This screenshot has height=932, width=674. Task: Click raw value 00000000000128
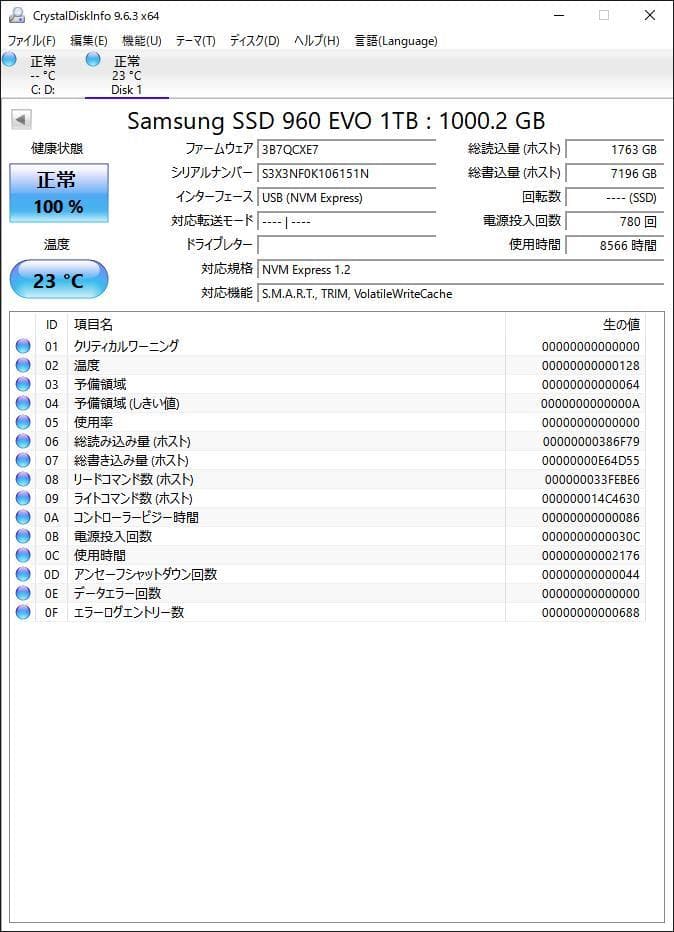click(591, 366)
